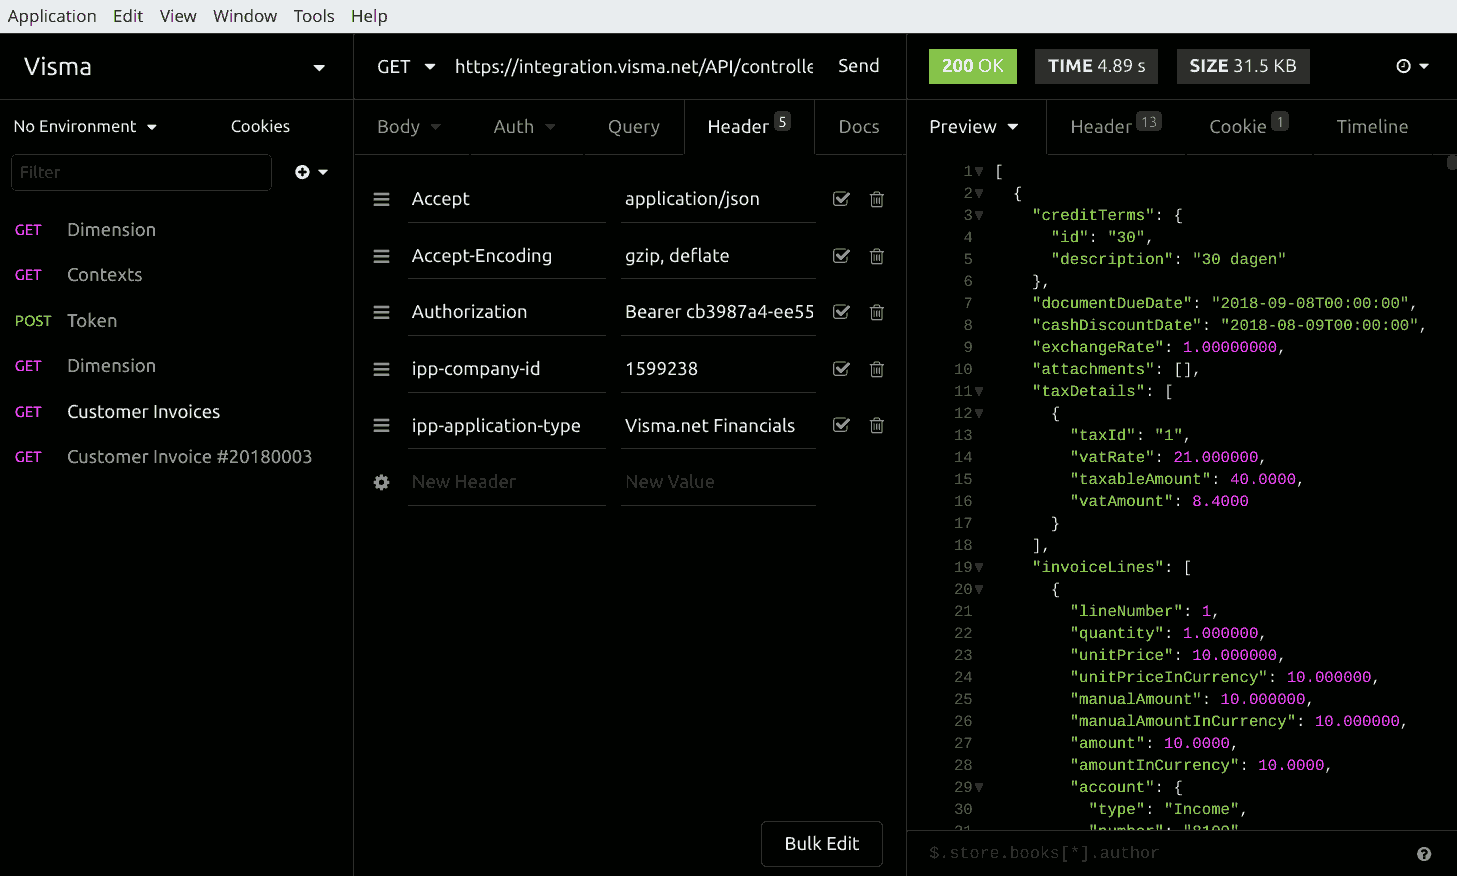Viewport: 1457px width, 876px height.
Task: Open the Auth type dropdown
Action: (x=524, y=127)
